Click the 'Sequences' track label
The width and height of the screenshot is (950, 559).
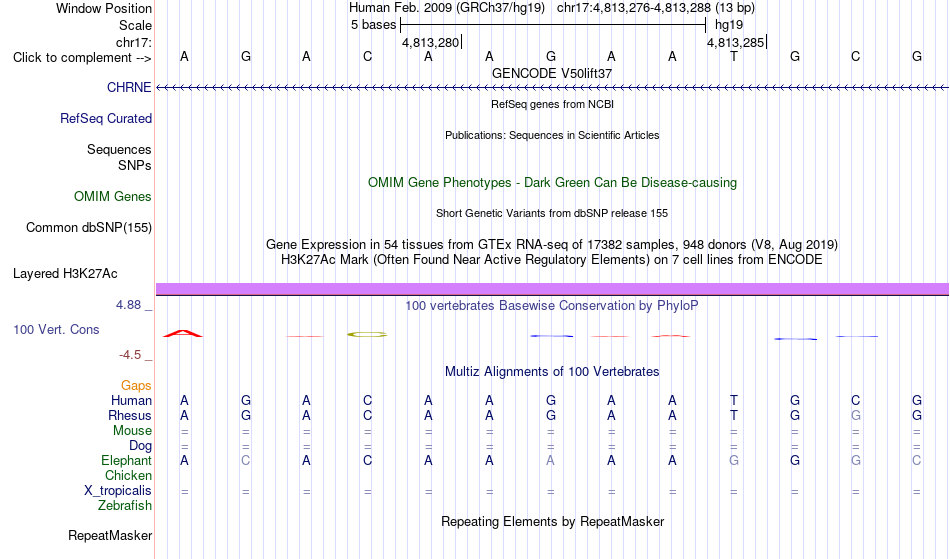pos(119,150)
